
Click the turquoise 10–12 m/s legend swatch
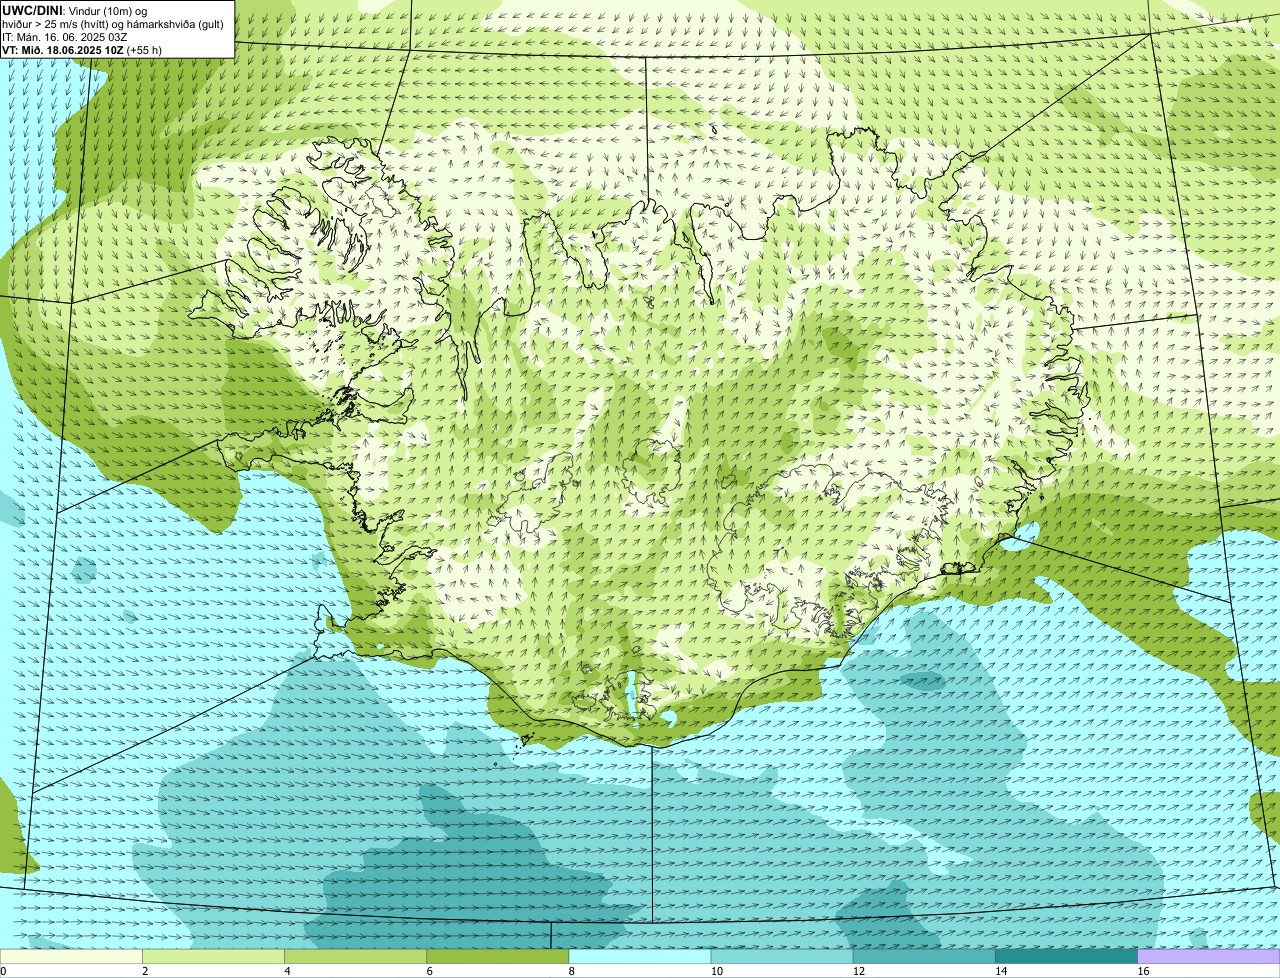782,956
